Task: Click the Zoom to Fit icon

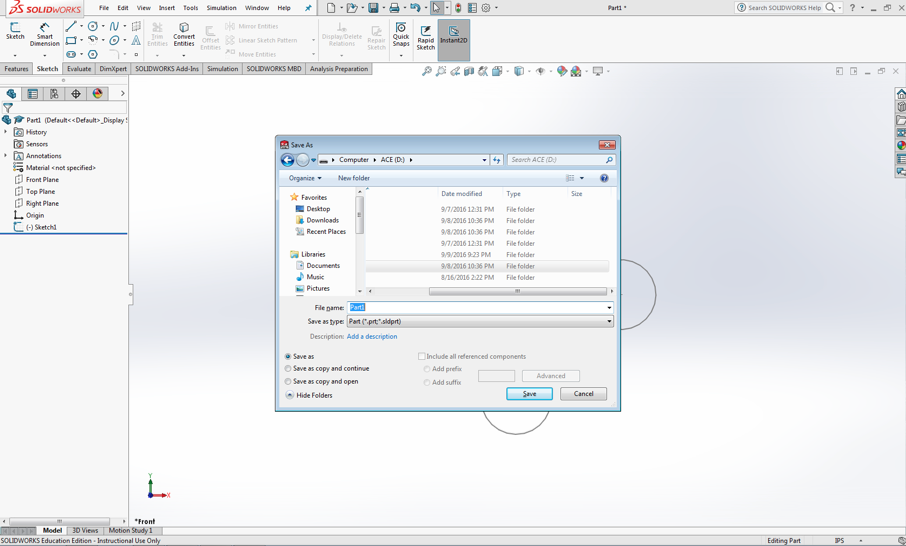Action: pos(426,71)
